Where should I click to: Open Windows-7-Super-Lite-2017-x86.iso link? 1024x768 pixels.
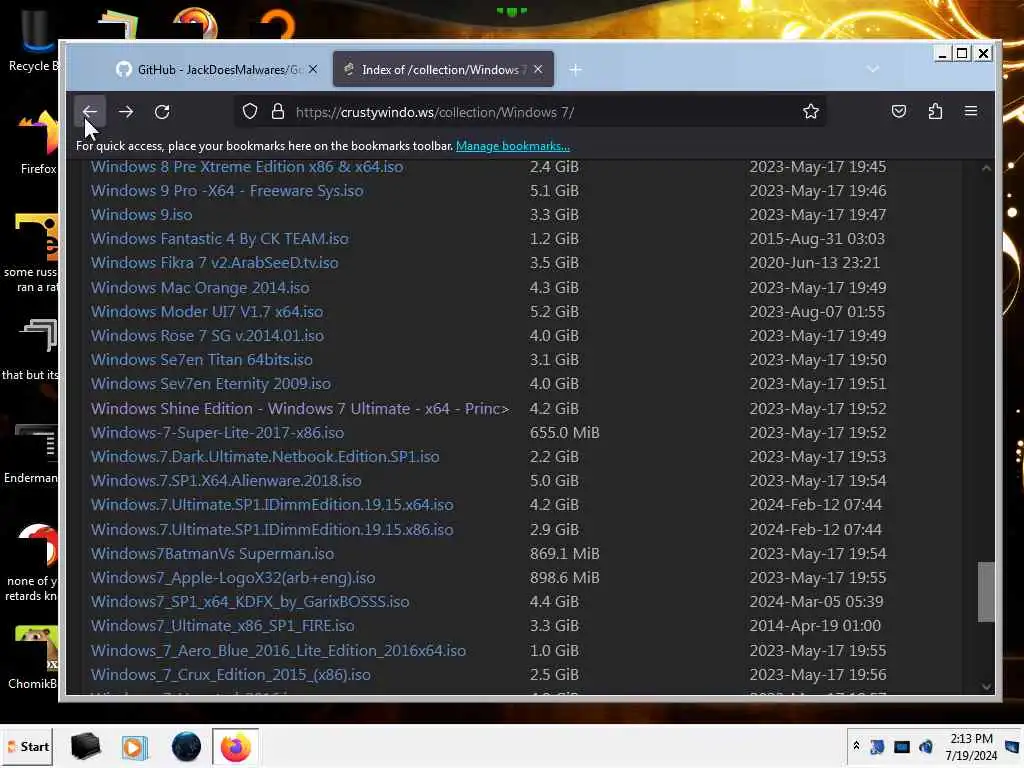[x=217, y=433]
